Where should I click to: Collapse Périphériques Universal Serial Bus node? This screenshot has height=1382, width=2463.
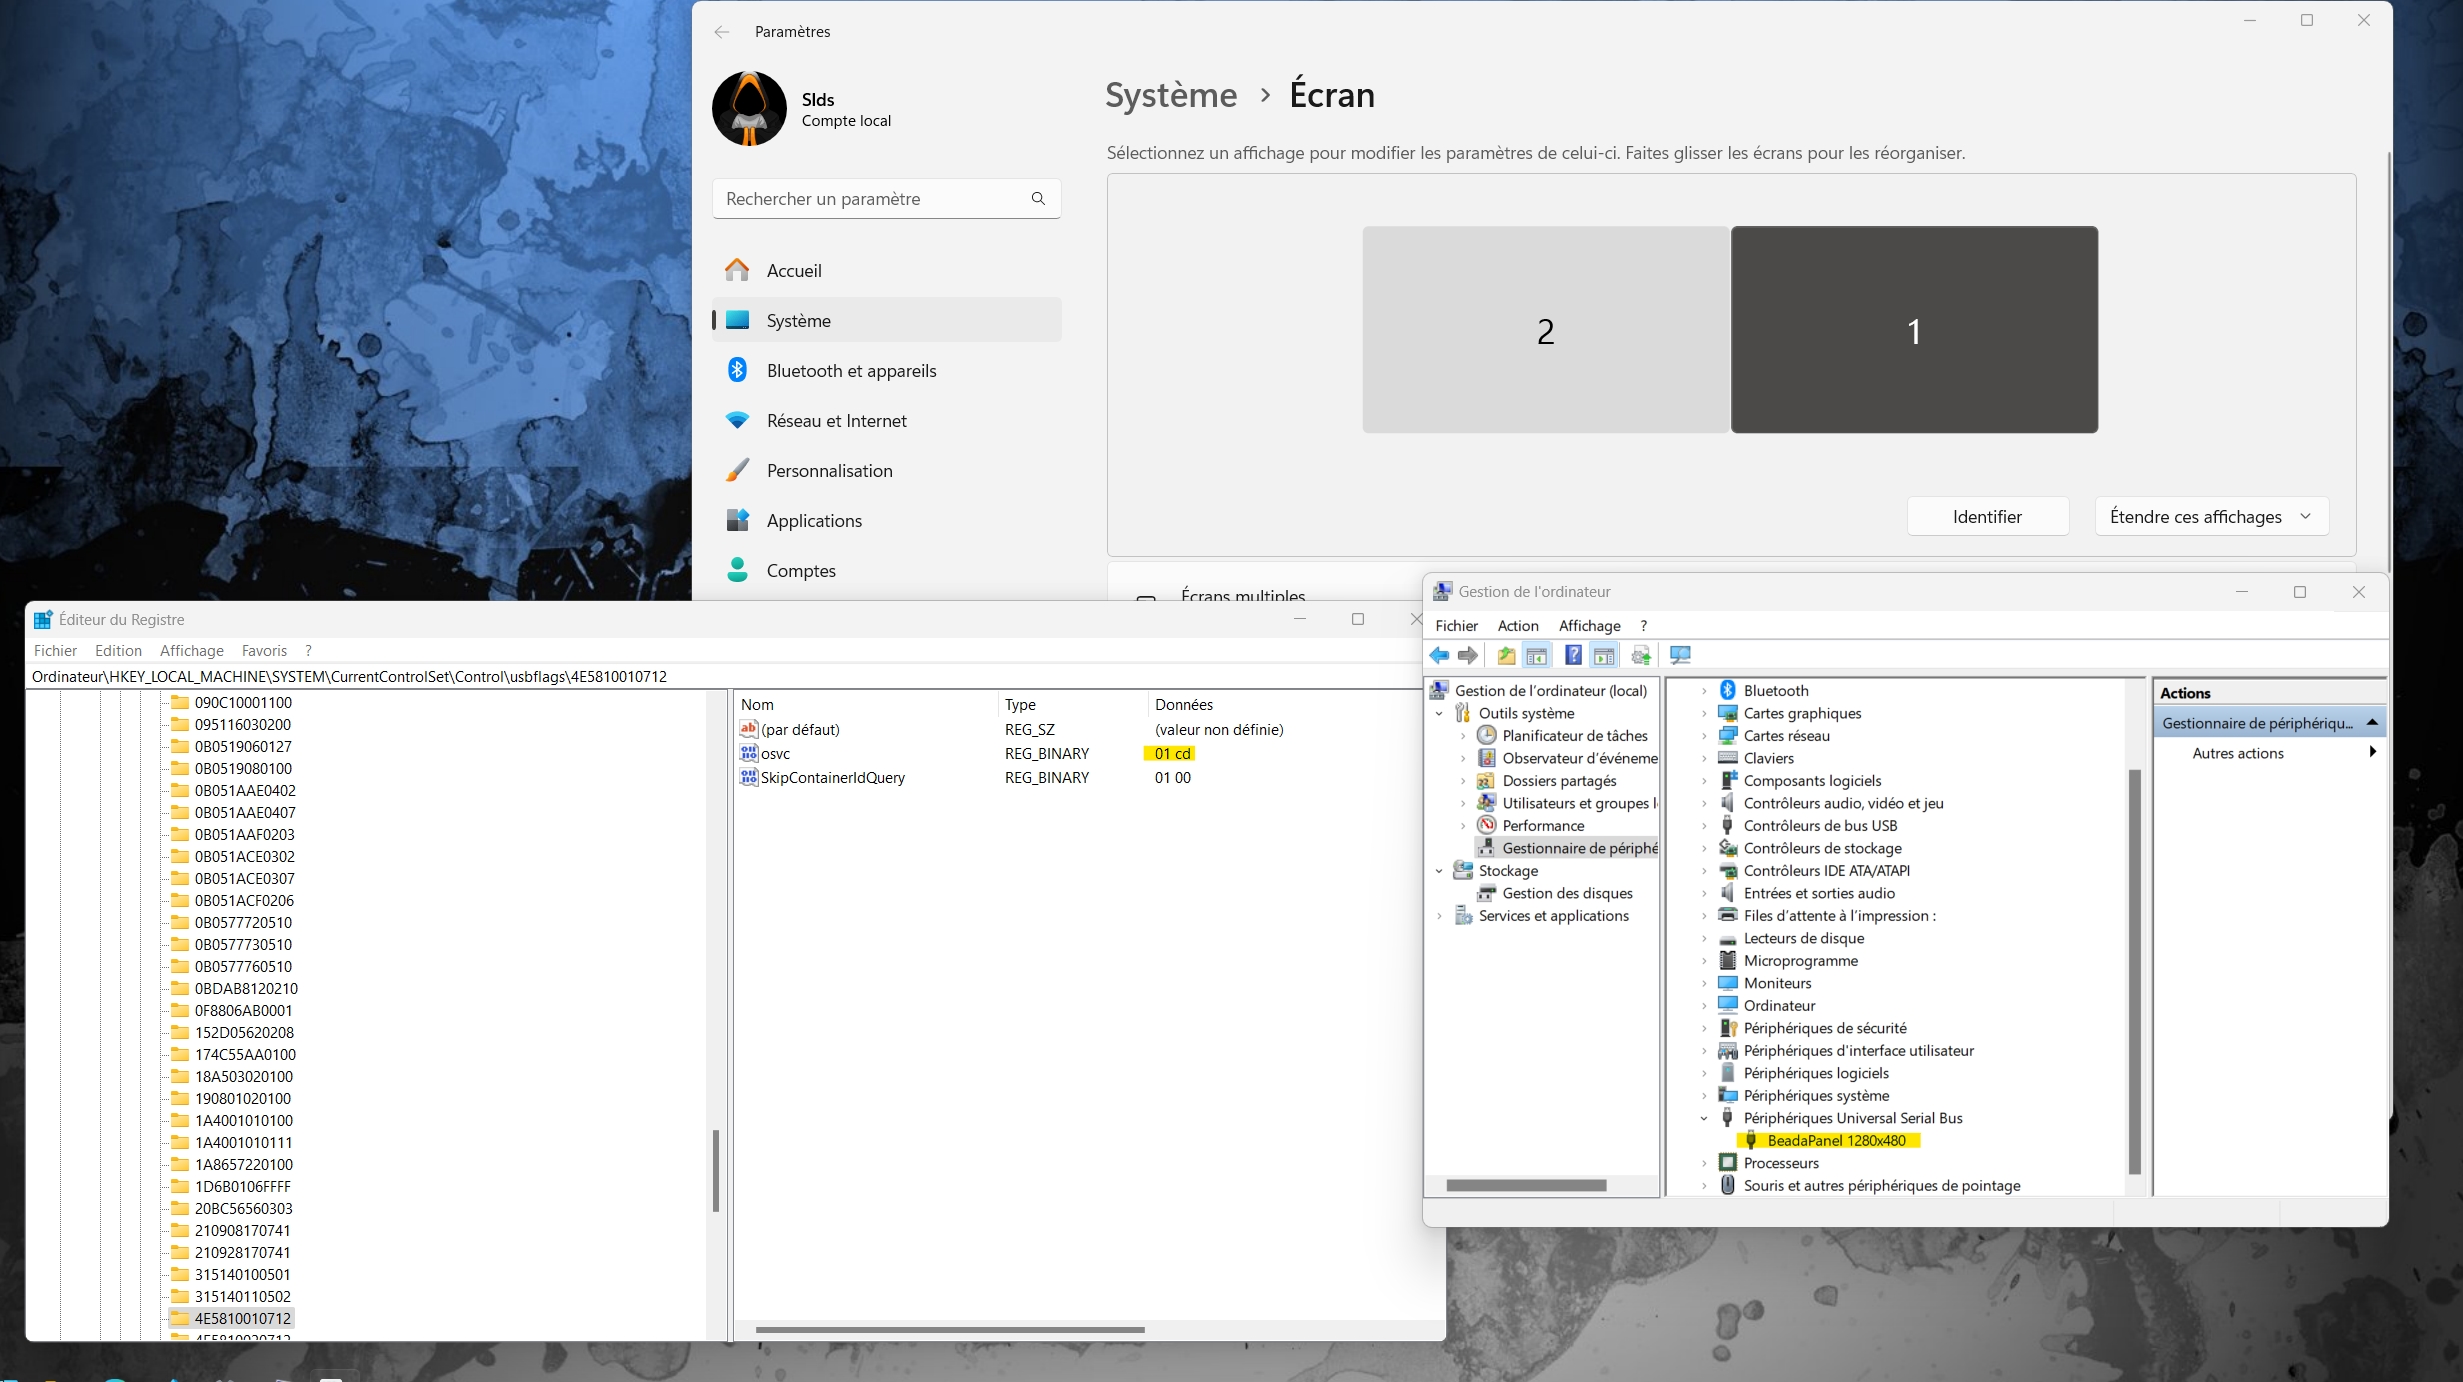click(1704, 1118)
